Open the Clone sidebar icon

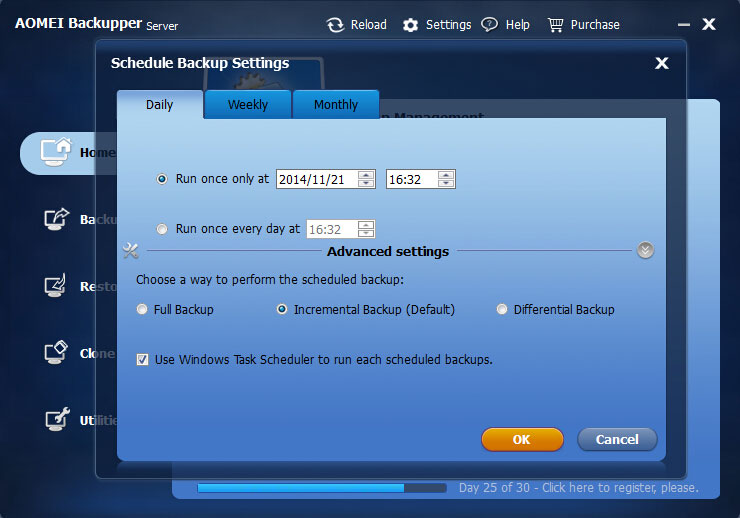point(55,353)
